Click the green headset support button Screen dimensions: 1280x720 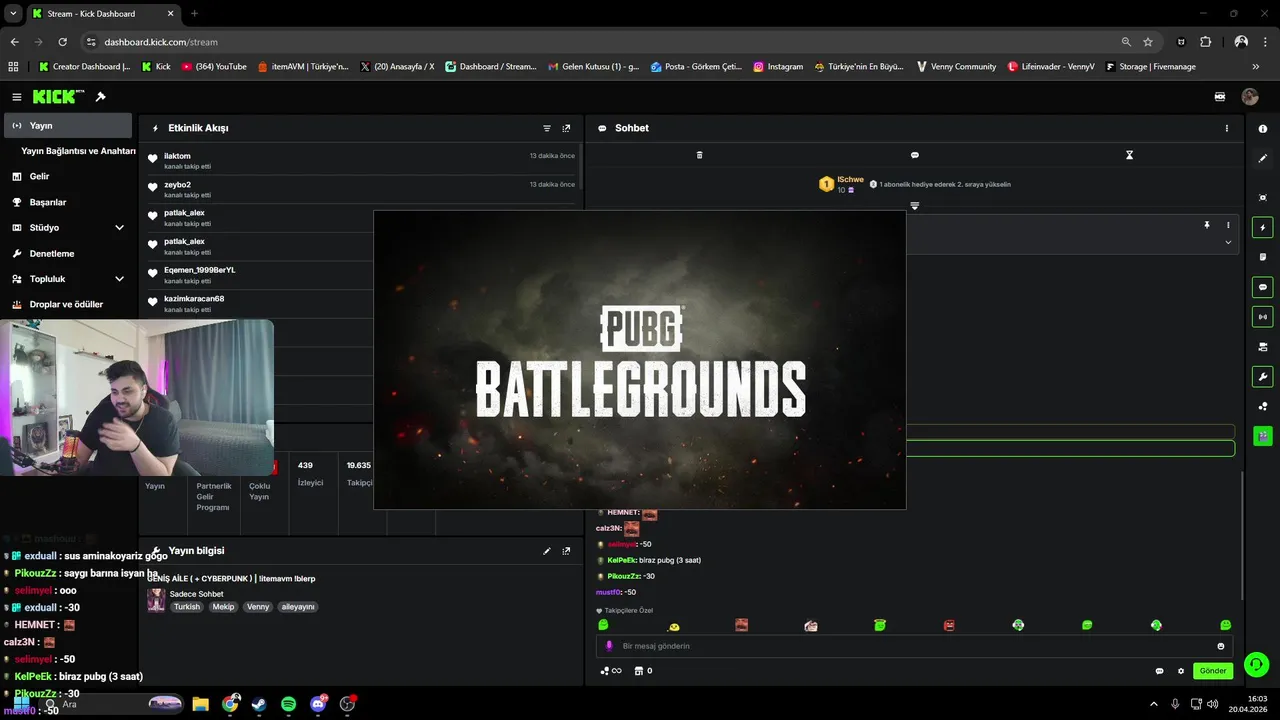click(1257, 664)
